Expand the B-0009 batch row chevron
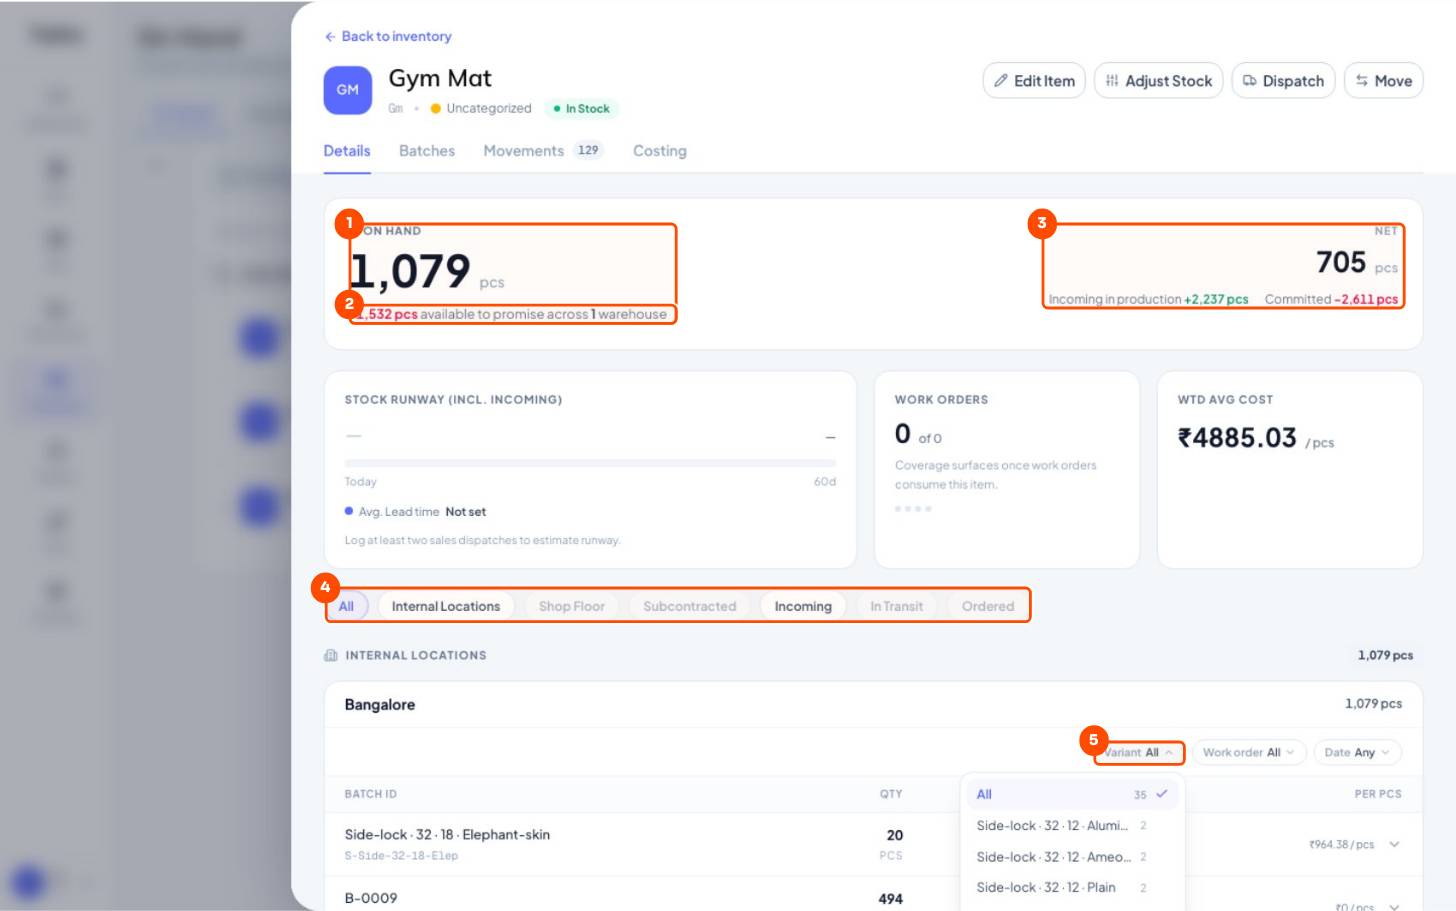The width and height of the screenshot is (1456, 911). click(x=1394, y=906)
